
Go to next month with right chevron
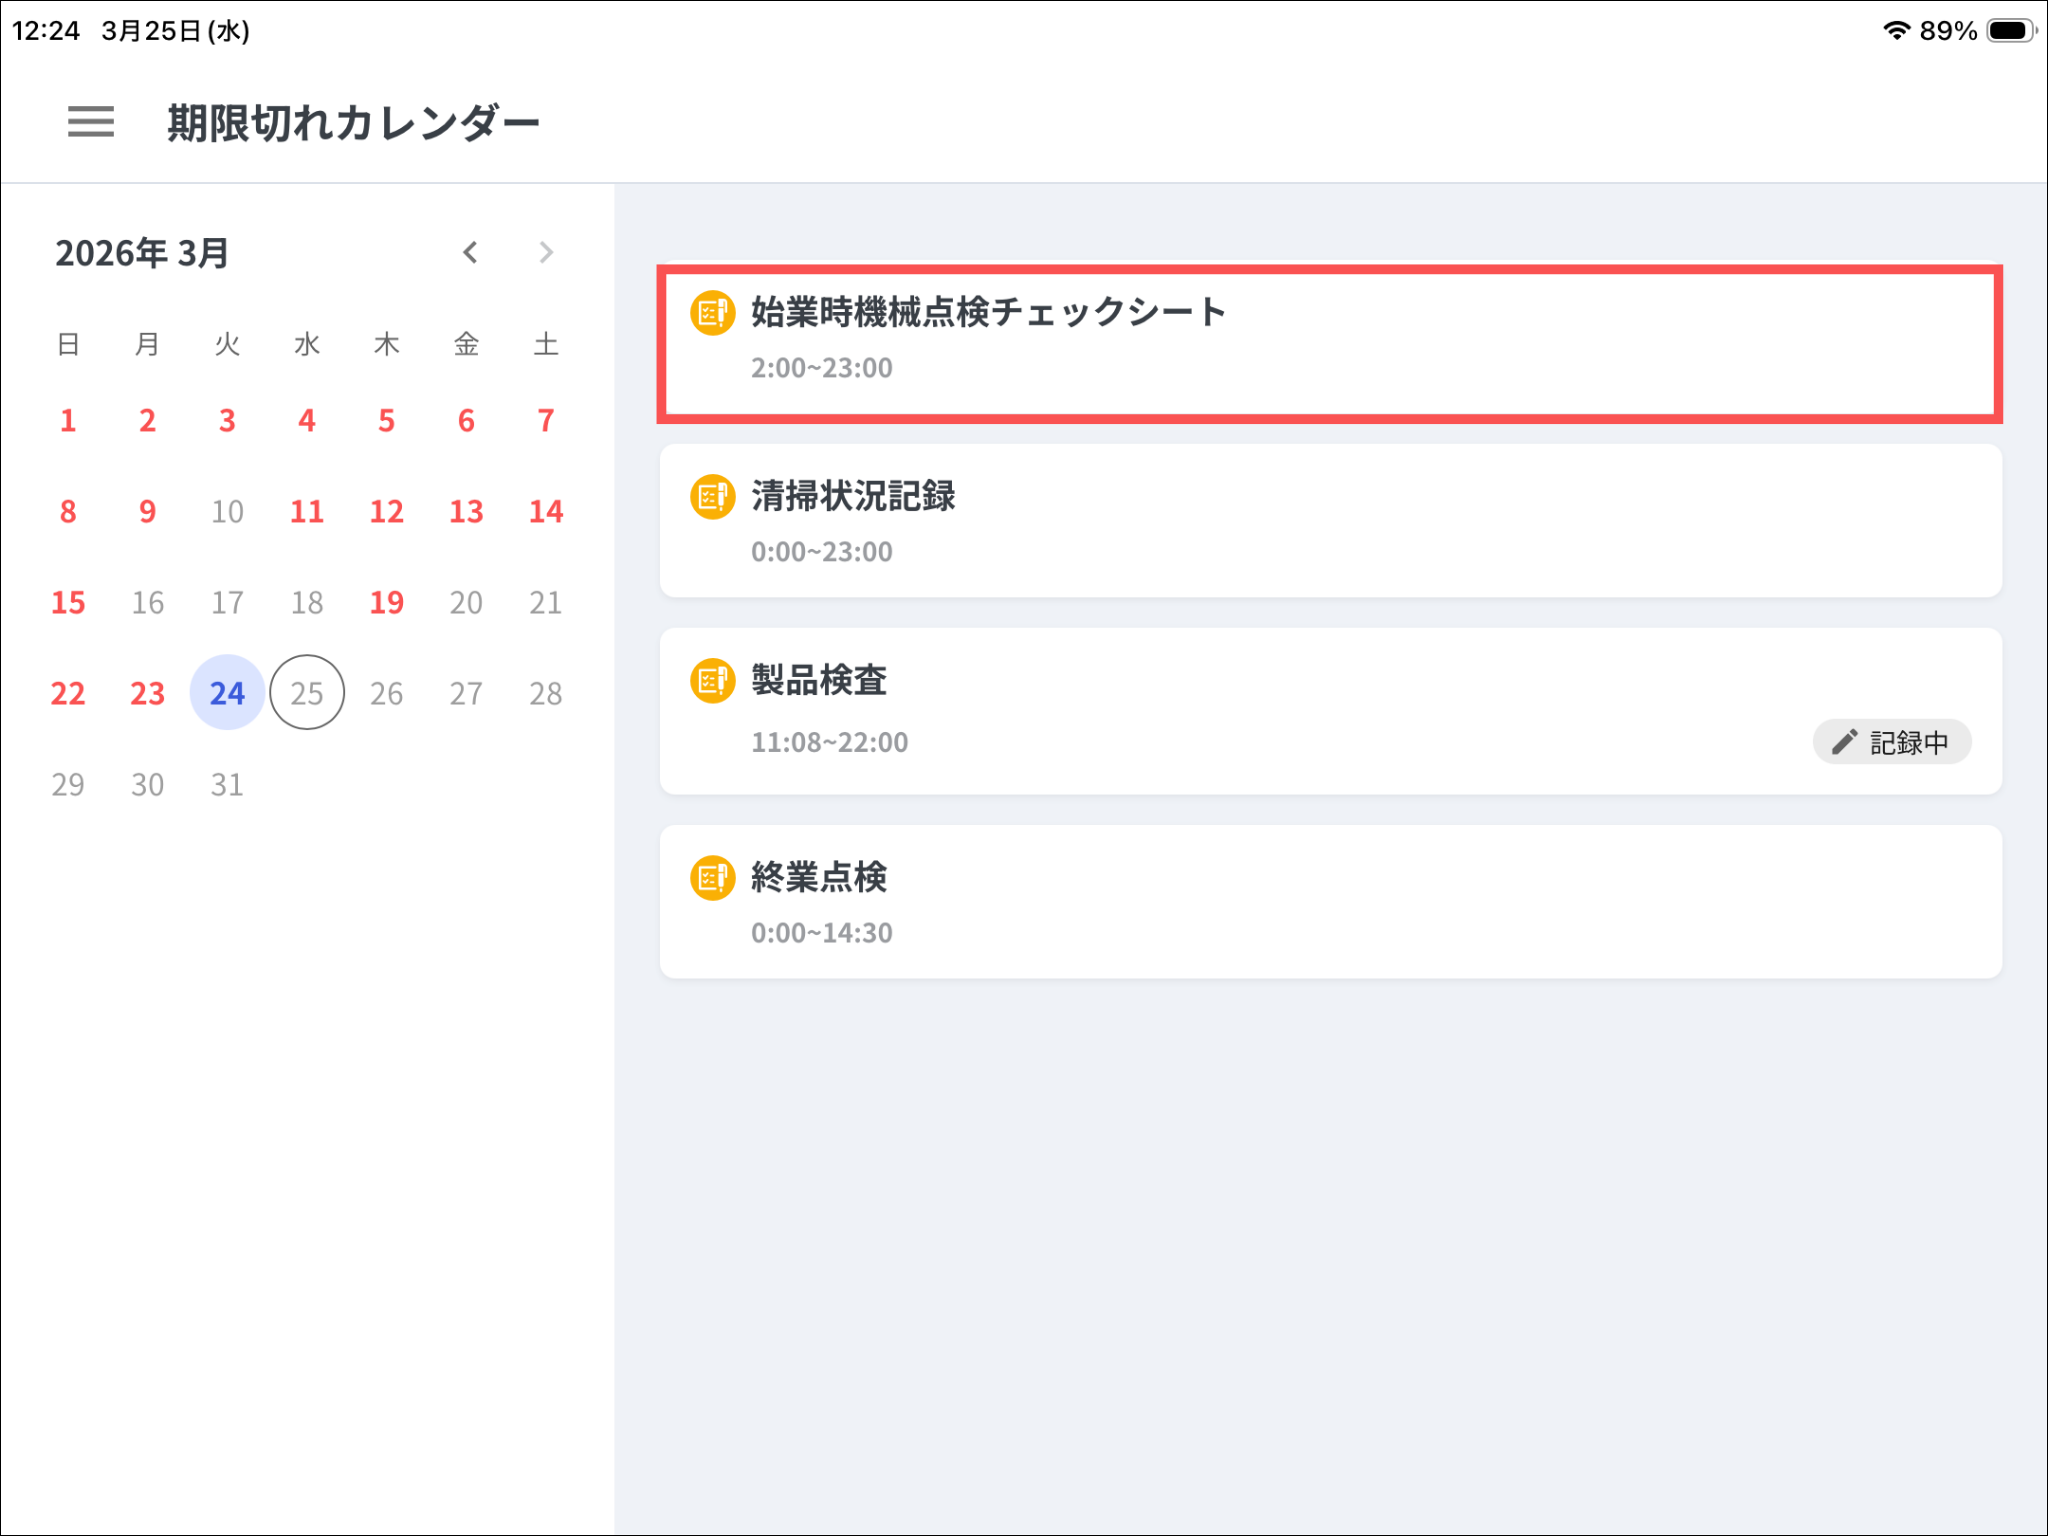click(546, 253)
